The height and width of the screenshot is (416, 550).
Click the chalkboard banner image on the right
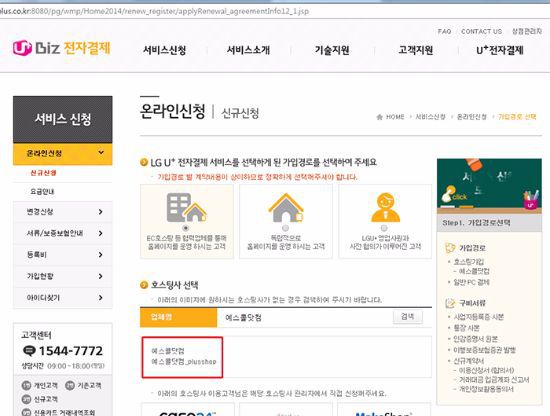tap(489, 186)
